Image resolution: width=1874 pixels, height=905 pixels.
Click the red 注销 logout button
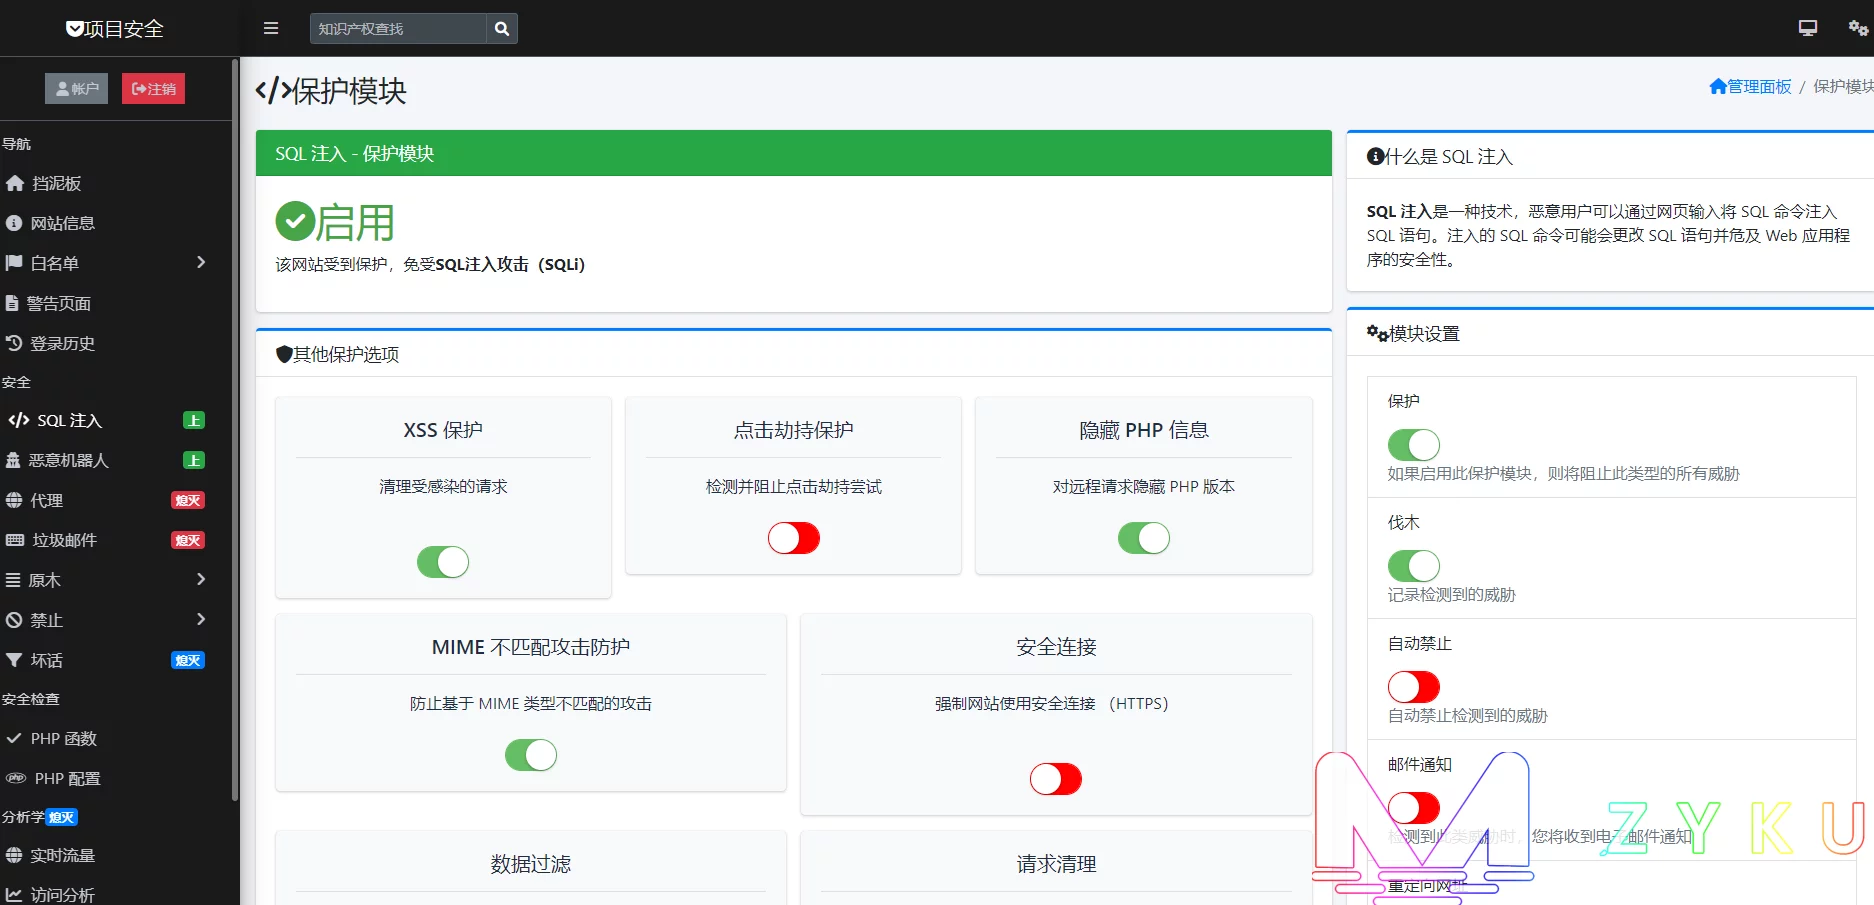pos(153,89)
